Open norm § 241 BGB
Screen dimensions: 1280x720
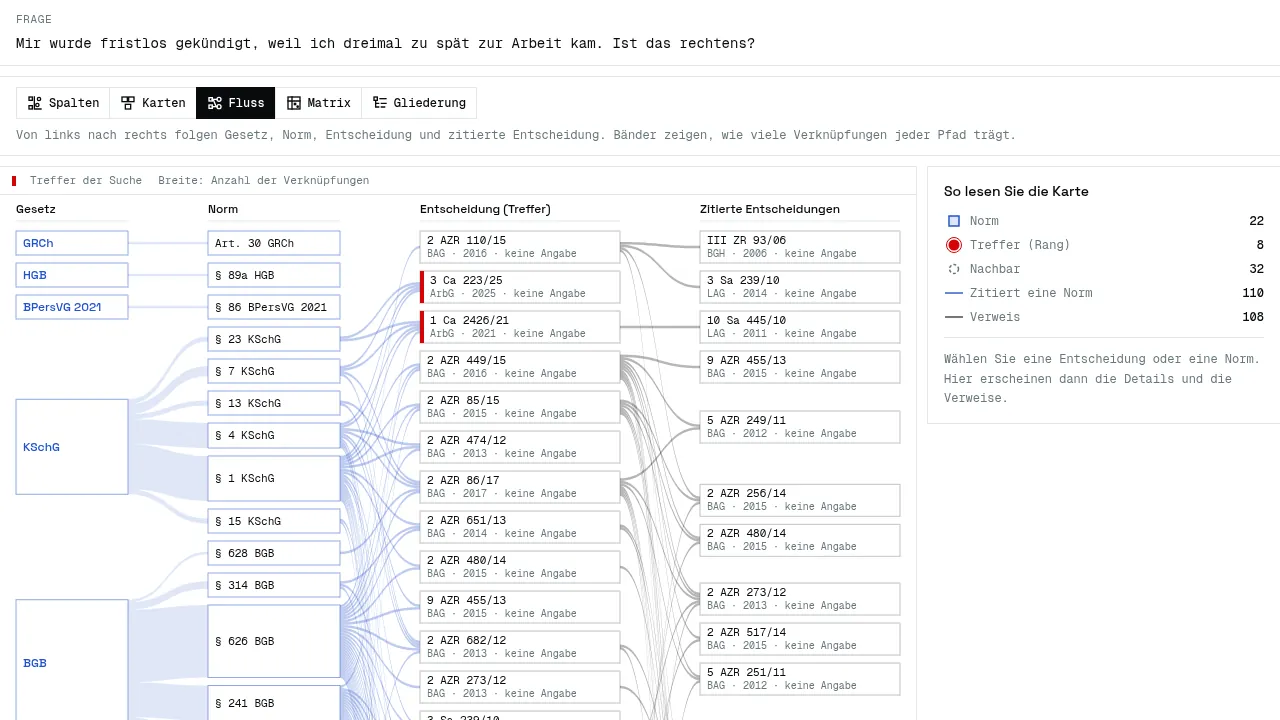point(274,703)
